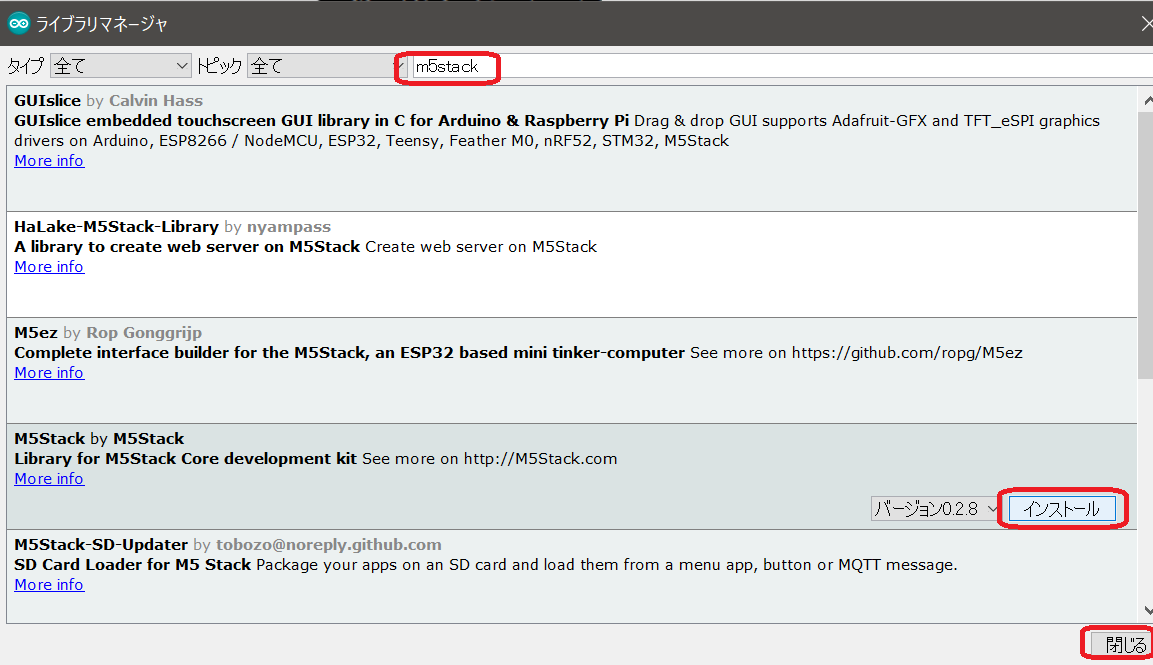Viewport: 1153px width, 665px height.
Task: Open More info for GUIslice library
Action: click(49, 161)
